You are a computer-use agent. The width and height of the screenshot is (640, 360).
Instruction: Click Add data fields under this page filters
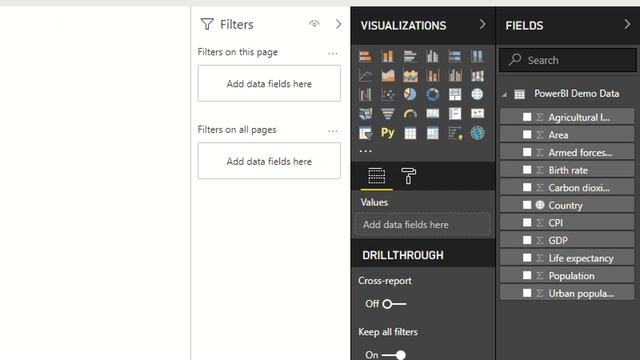click(269, 83)
